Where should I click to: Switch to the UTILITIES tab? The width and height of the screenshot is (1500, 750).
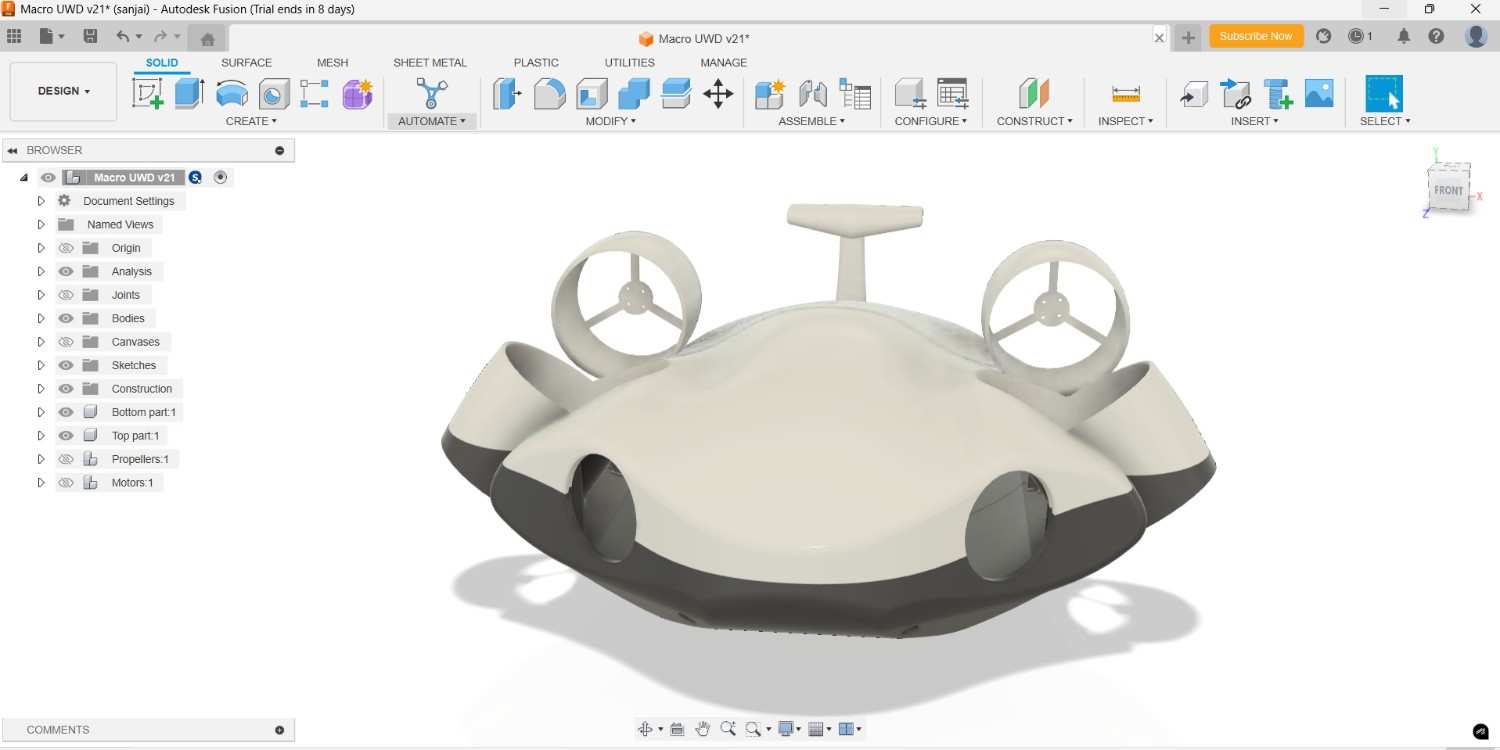[630, 63]
